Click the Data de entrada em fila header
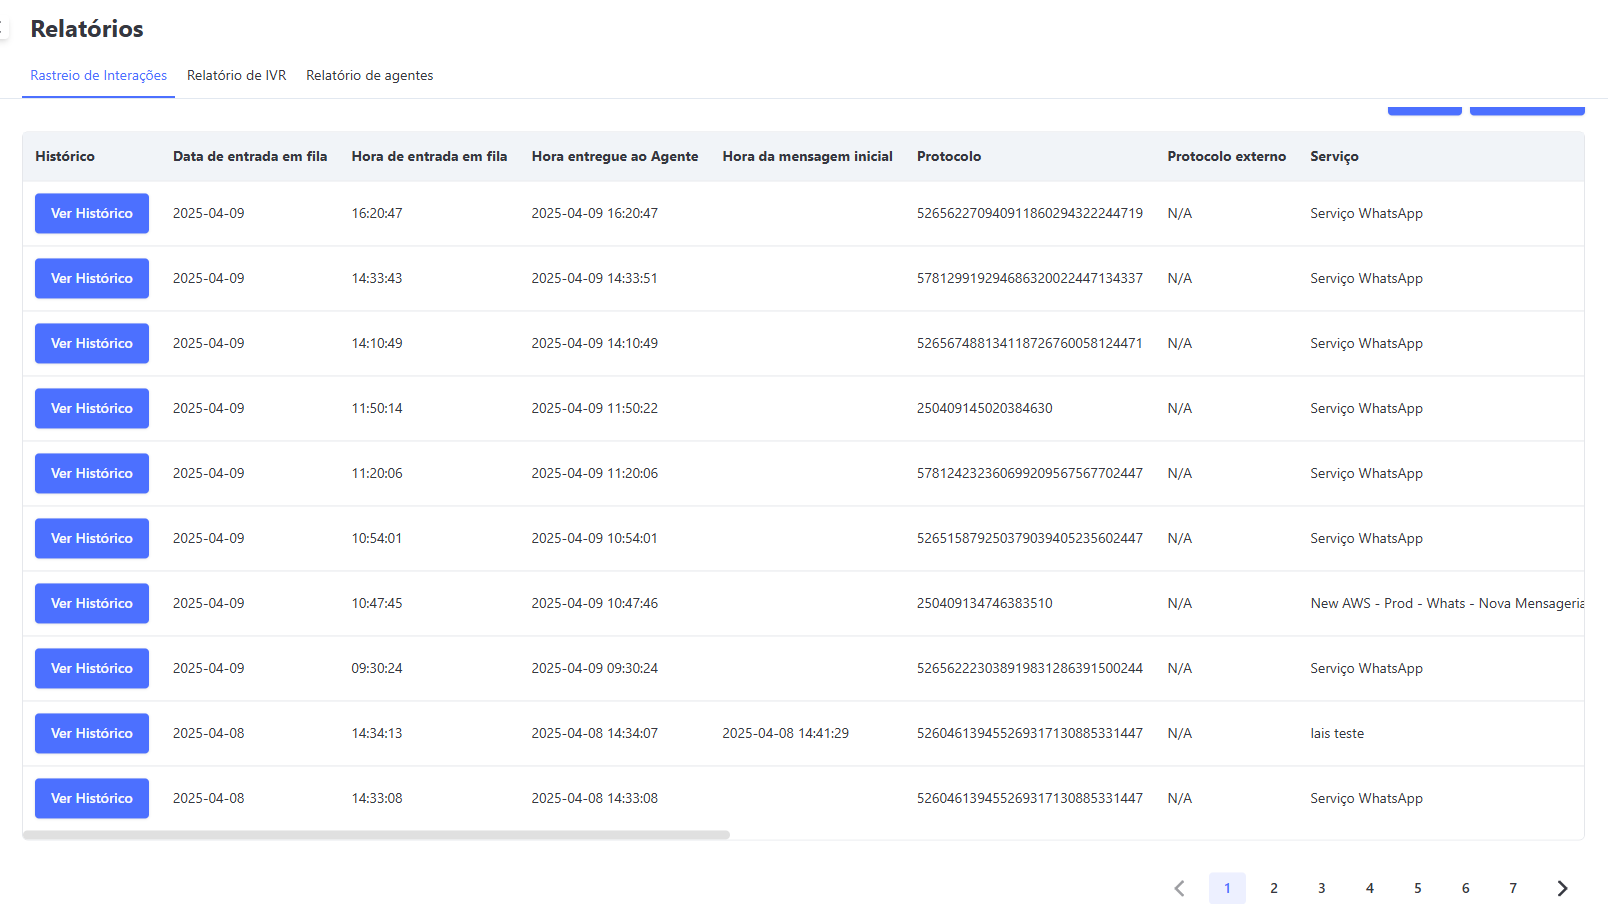 tap(250, 156)
